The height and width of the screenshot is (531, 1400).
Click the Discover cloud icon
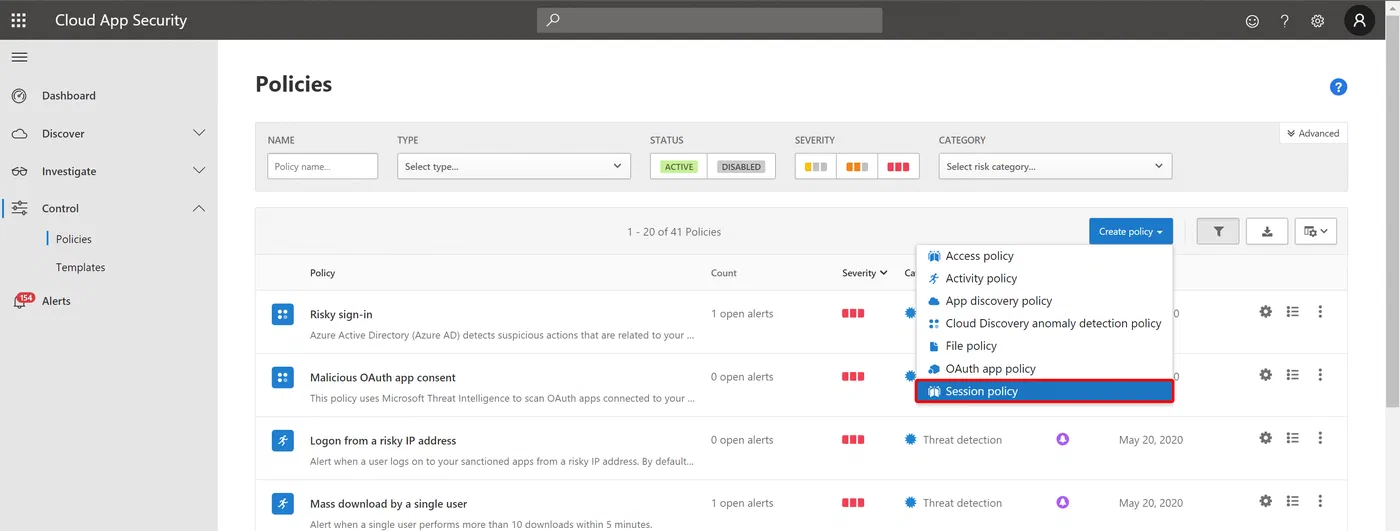[19, 134]
